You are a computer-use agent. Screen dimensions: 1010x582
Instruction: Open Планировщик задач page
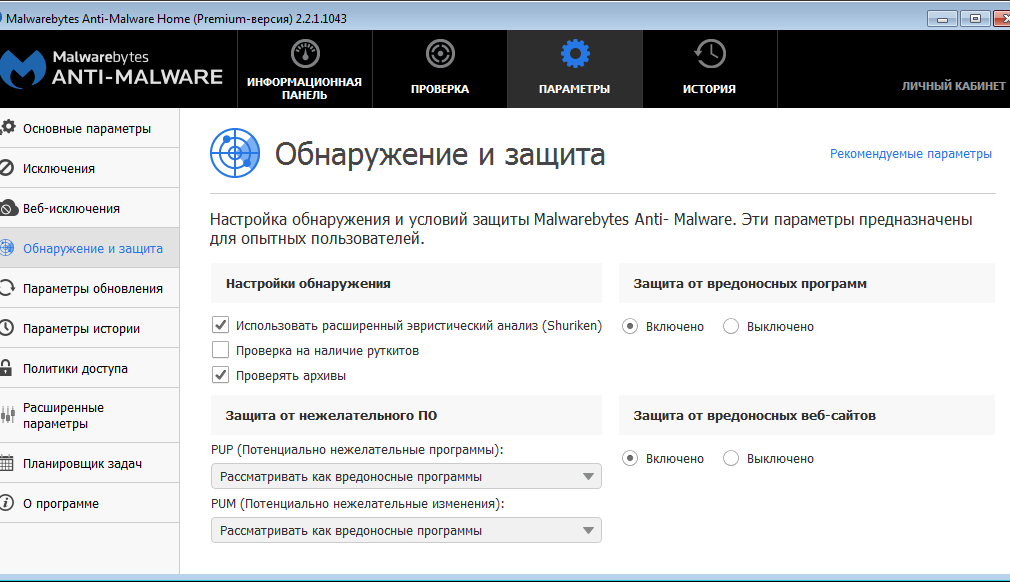[x=90, y=463]
